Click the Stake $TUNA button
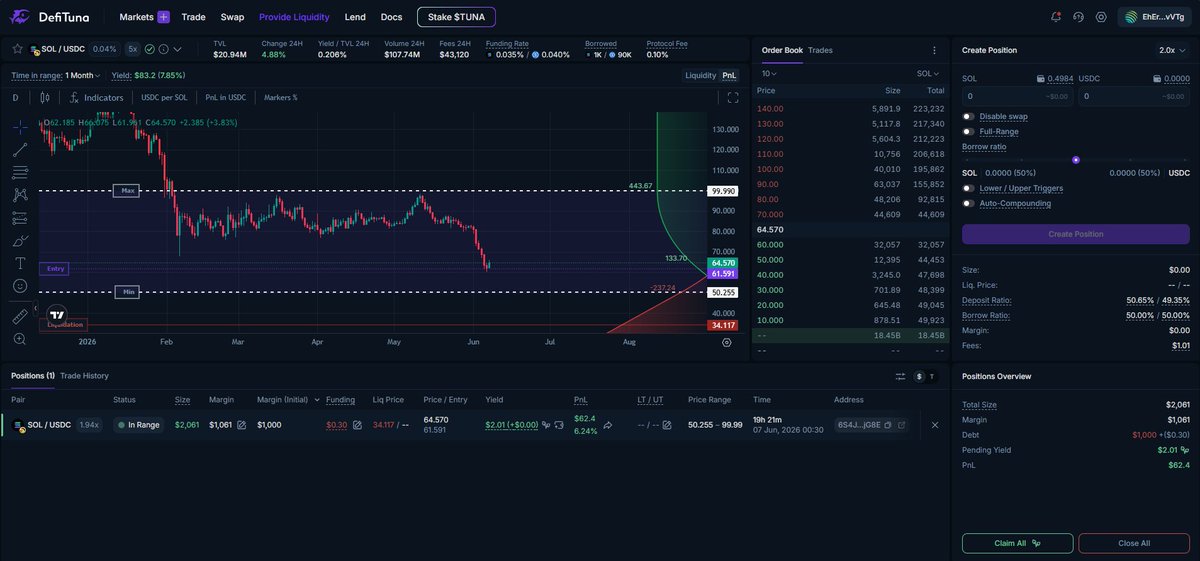 click(456, 17)
